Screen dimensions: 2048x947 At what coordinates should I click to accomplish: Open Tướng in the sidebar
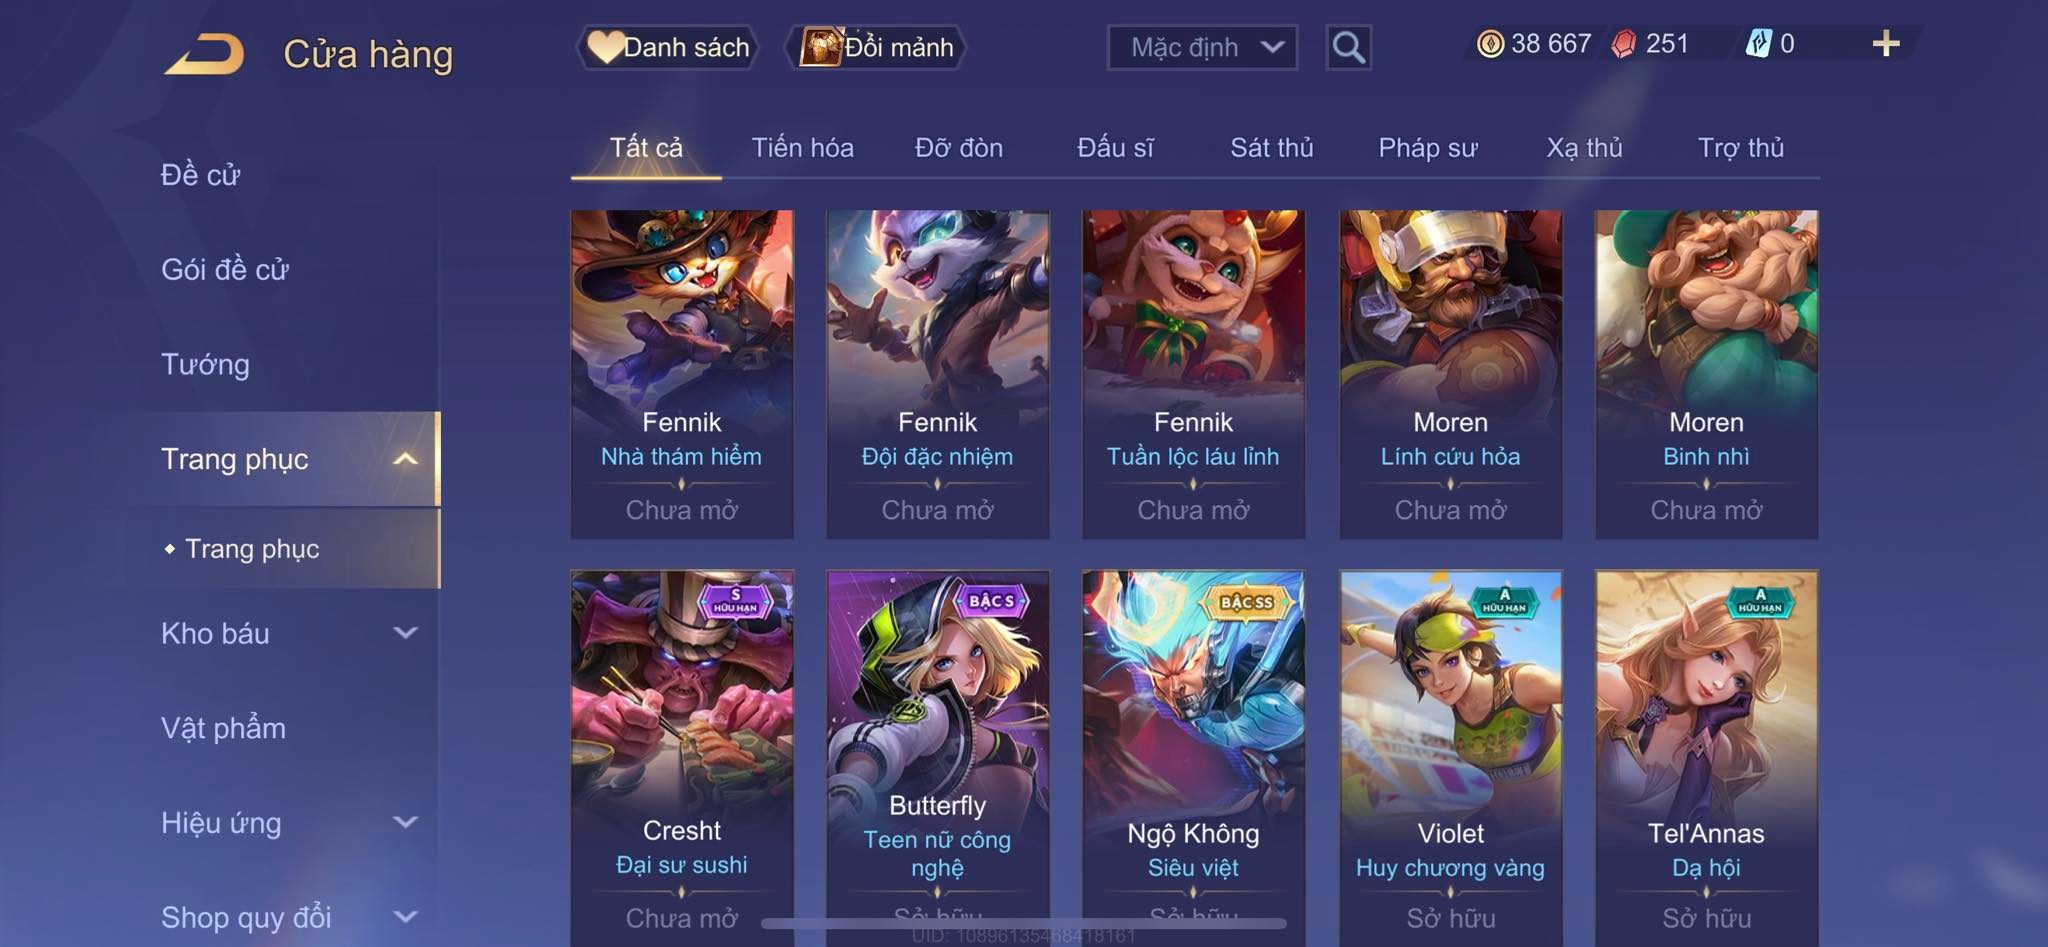coord(205,364)
